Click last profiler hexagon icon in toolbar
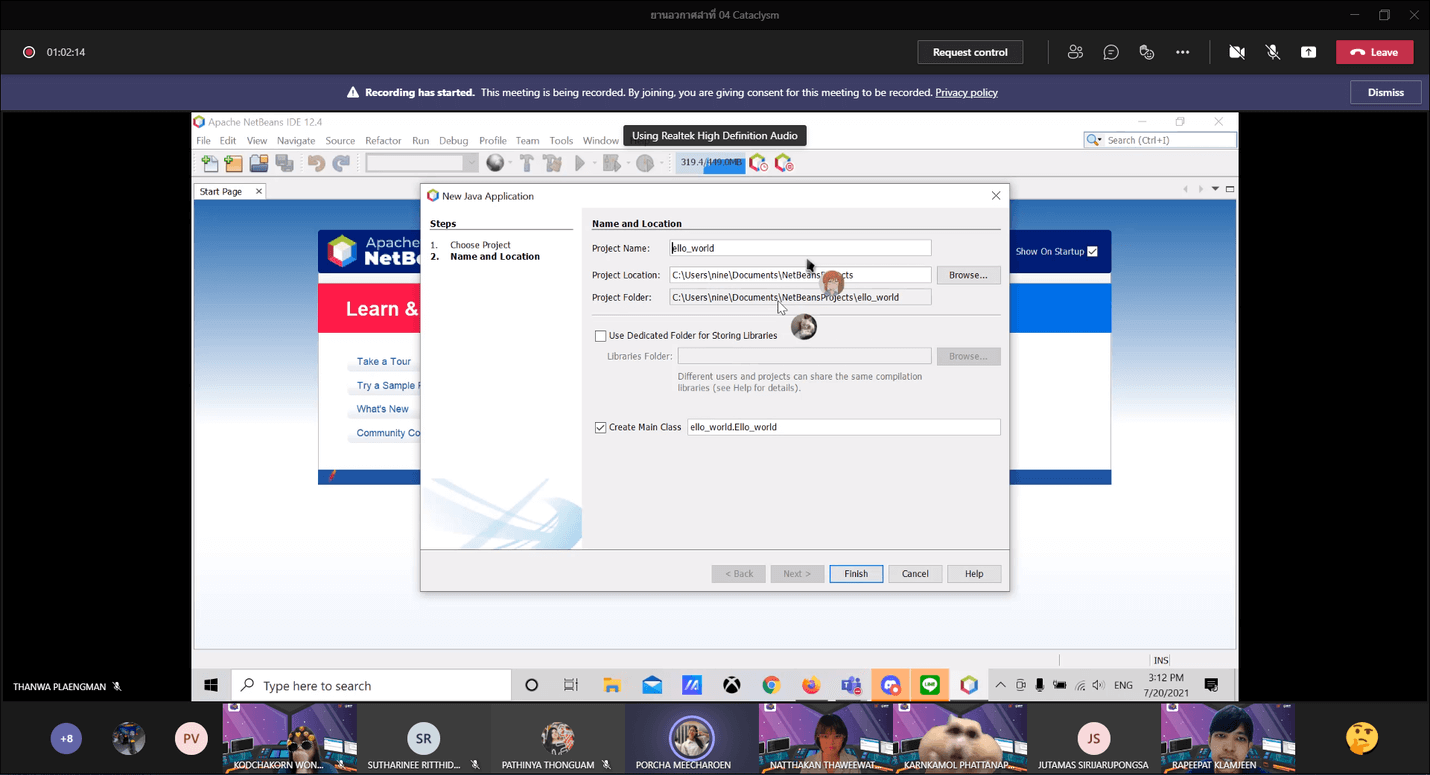The height and width of the screenshot is (775, 1430). point(784,162)
